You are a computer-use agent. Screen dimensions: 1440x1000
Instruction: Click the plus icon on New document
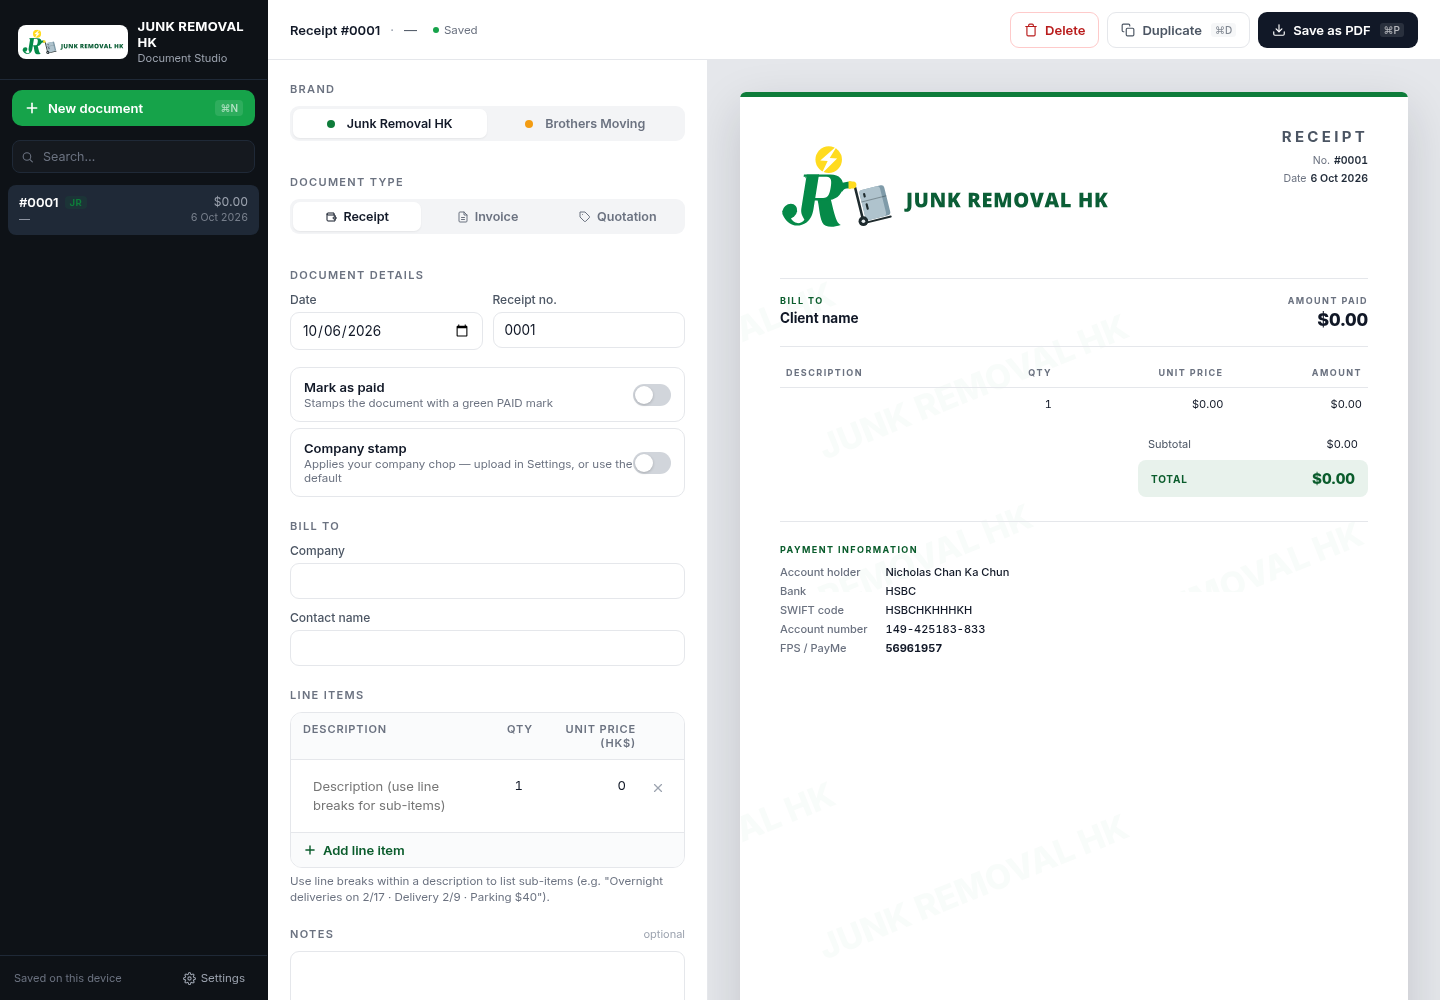coord(32,108)
